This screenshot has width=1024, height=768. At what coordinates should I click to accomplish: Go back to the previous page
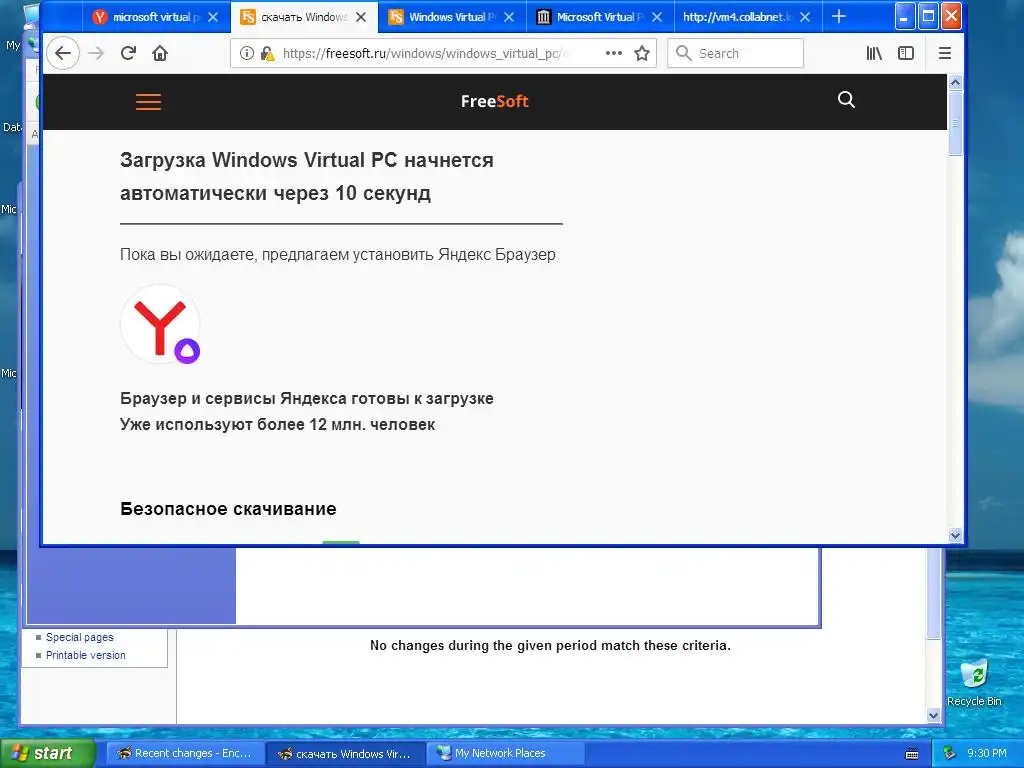click(63, 53)
